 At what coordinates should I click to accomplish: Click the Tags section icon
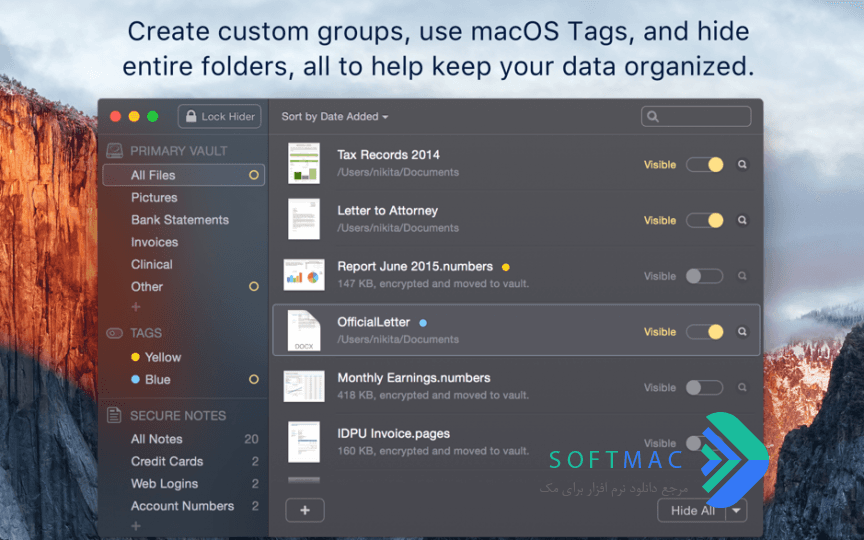click(x=114, y=333)
